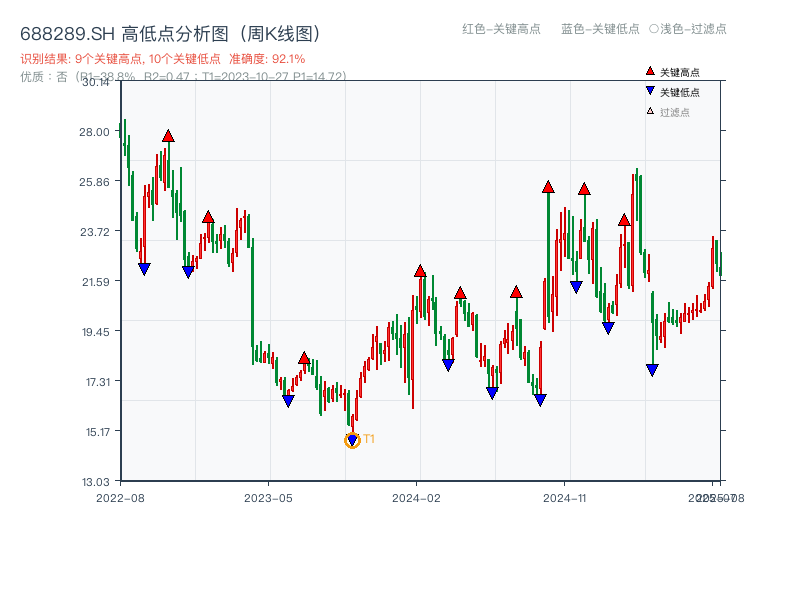Select the blue low triangle just after 2023-05
The image size is (800, 600).
click(288, 401)
